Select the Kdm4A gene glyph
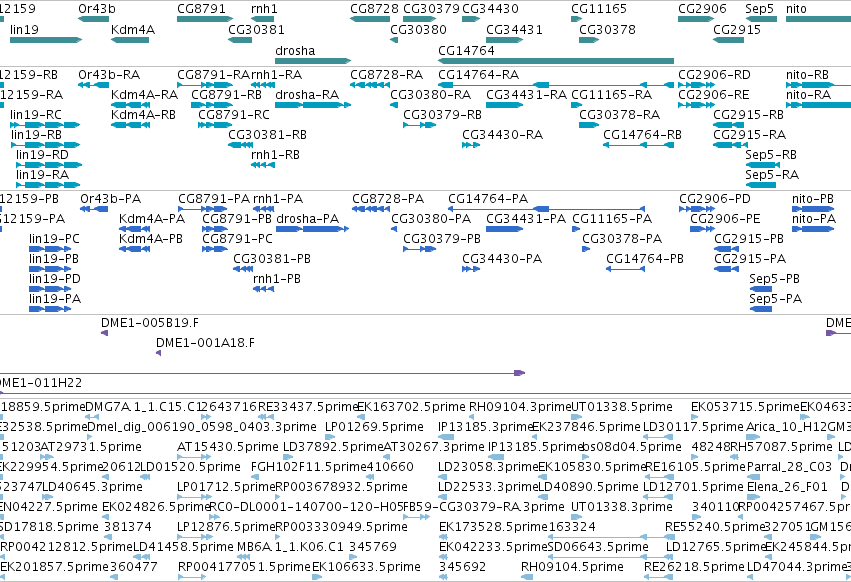Image resolution: width=851 pixels, height=582 pixels. point(130,40)
